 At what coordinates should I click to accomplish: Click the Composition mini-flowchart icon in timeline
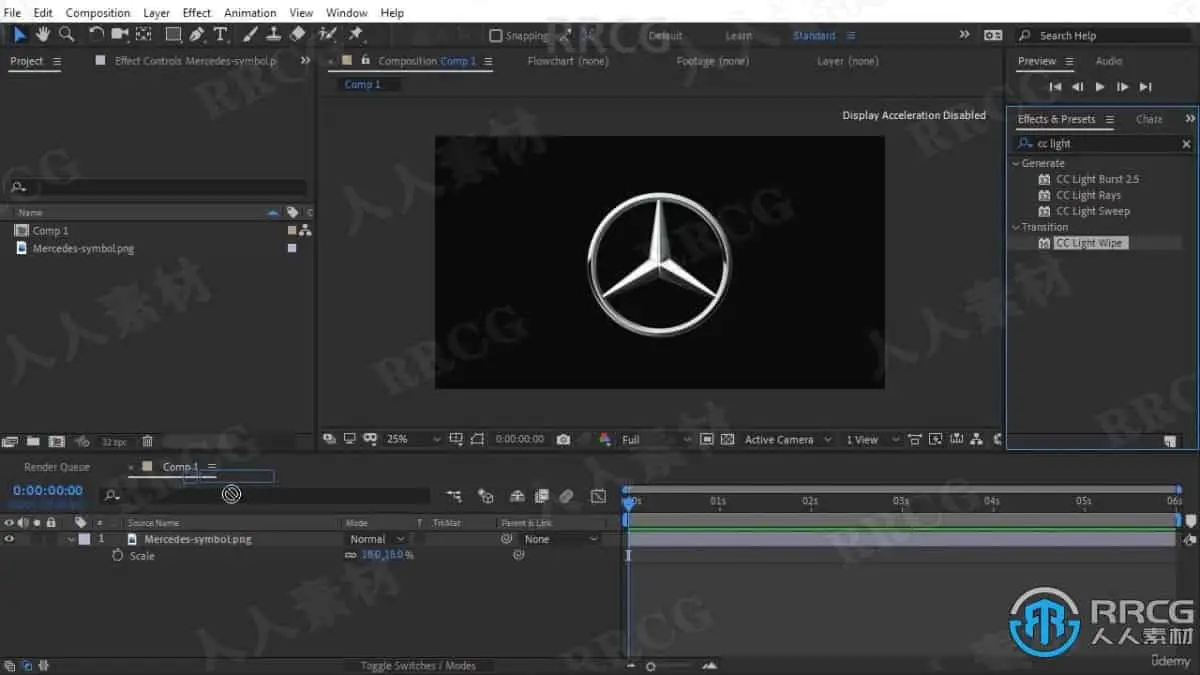point(454,495)
